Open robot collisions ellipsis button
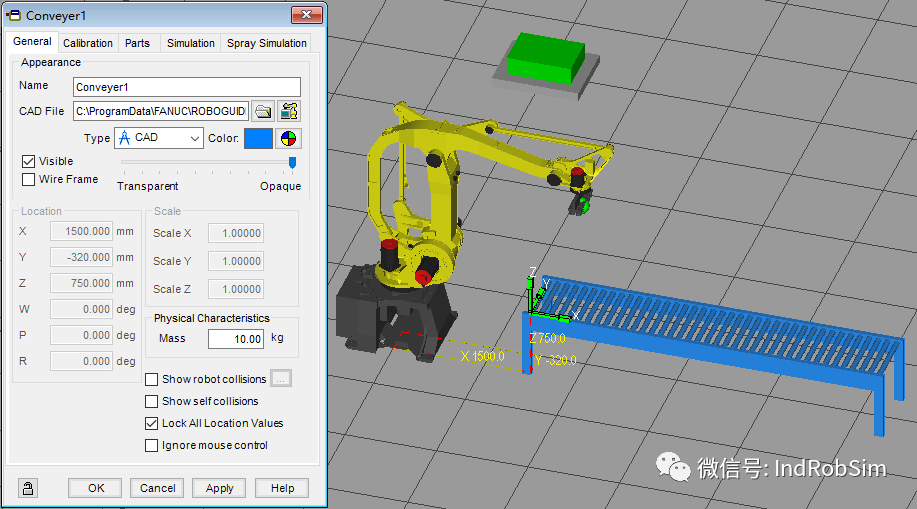This screenshot has height=509, width=917. tap(281, 379)
